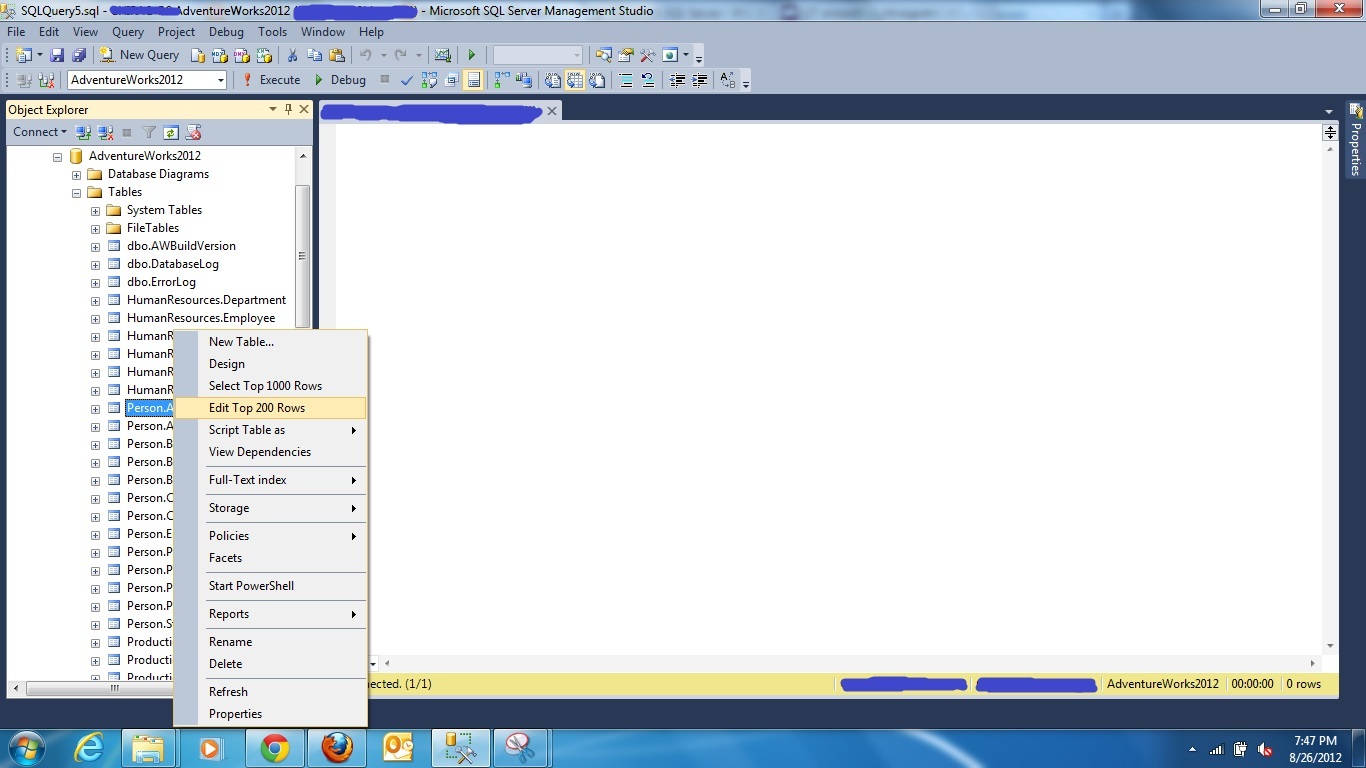This screenshot has width=1366, height=768.
Task: Comment out selected lines using toolbar icon
Action: [x=625, y=80]
